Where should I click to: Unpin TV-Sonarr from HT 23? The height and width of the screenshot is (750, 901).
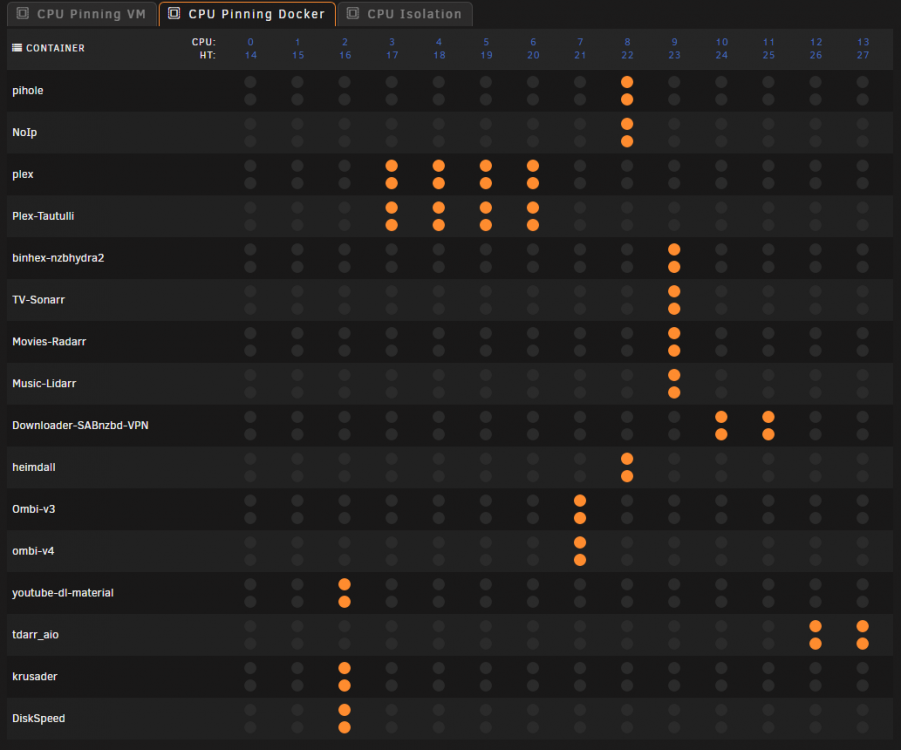coord(674,309)
